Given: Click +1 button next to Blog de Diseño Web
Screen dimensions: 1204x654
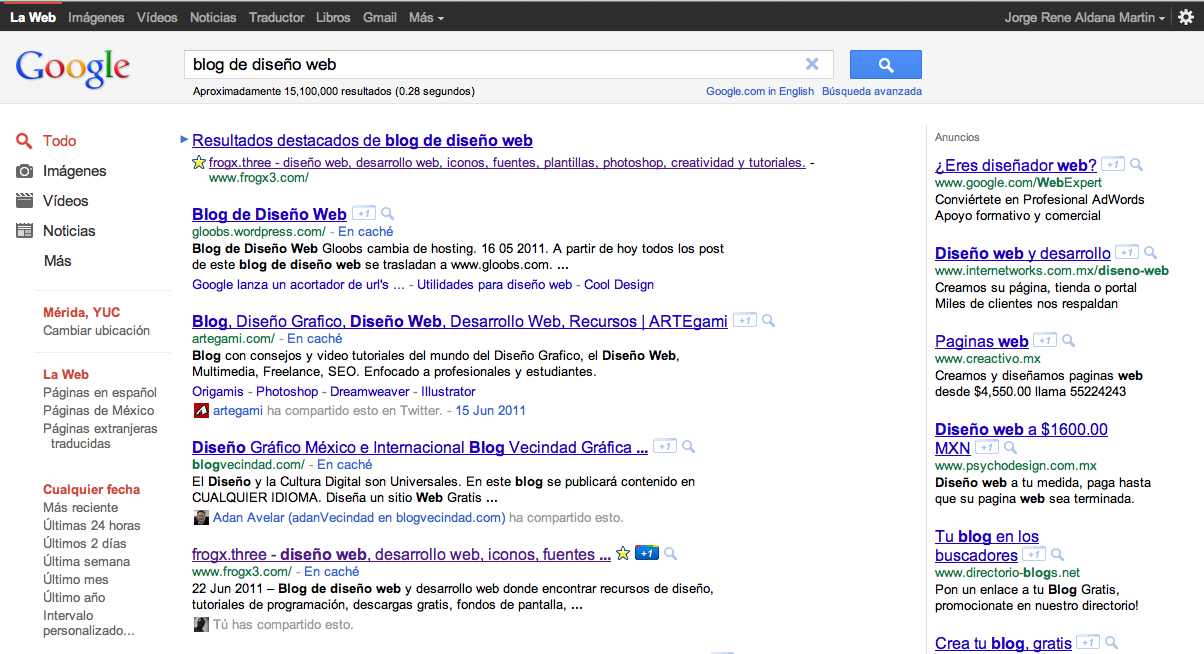Looking at the screenshot, I should 364,214.
